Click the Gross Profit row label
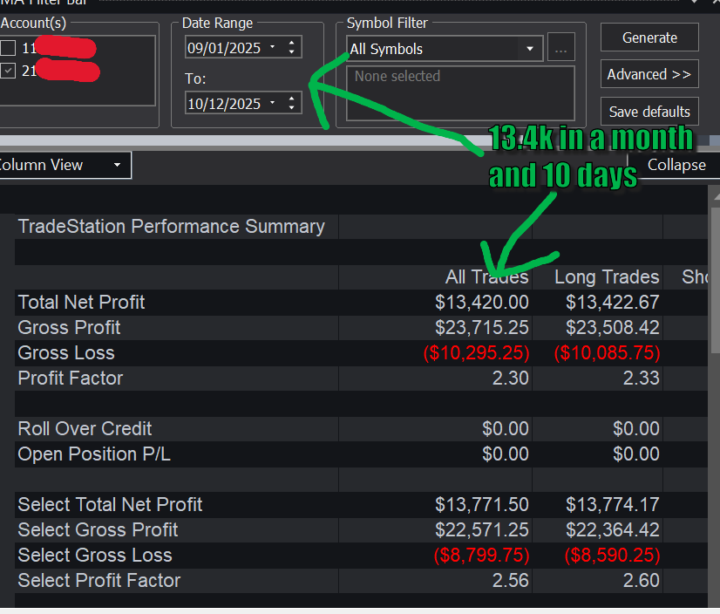 tap(69, 327)
